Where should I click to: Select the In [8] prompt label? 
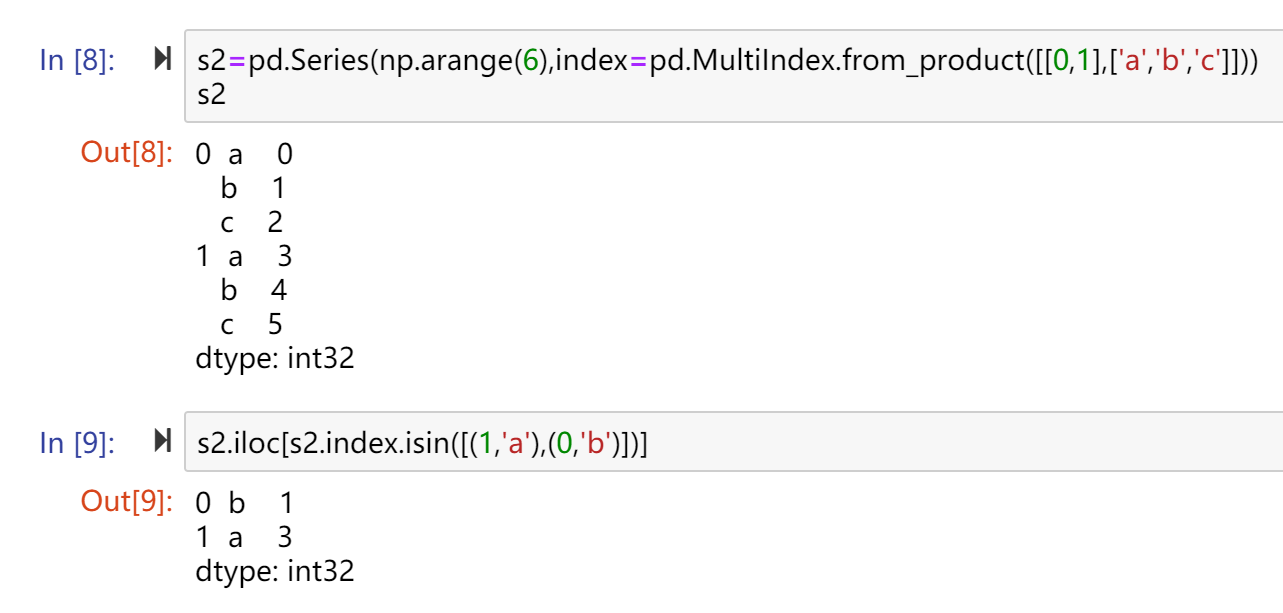[77, 61]
